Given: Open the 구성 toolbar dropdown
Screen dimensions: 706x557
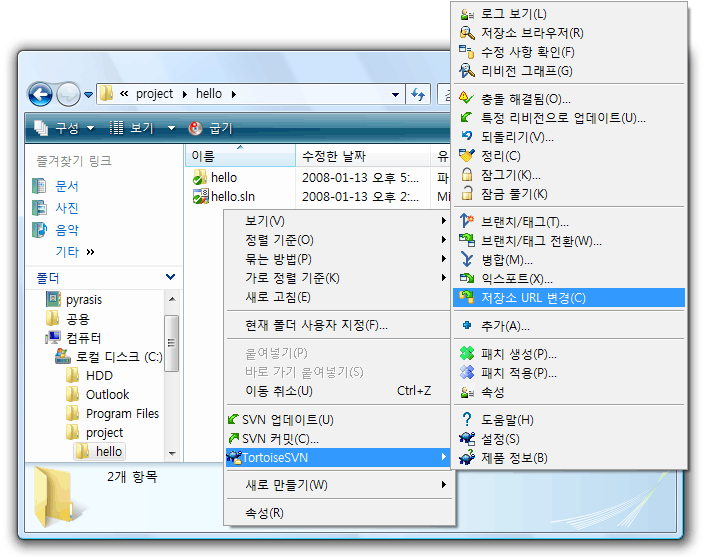Looking at the screenshot, I should point(65,128).
